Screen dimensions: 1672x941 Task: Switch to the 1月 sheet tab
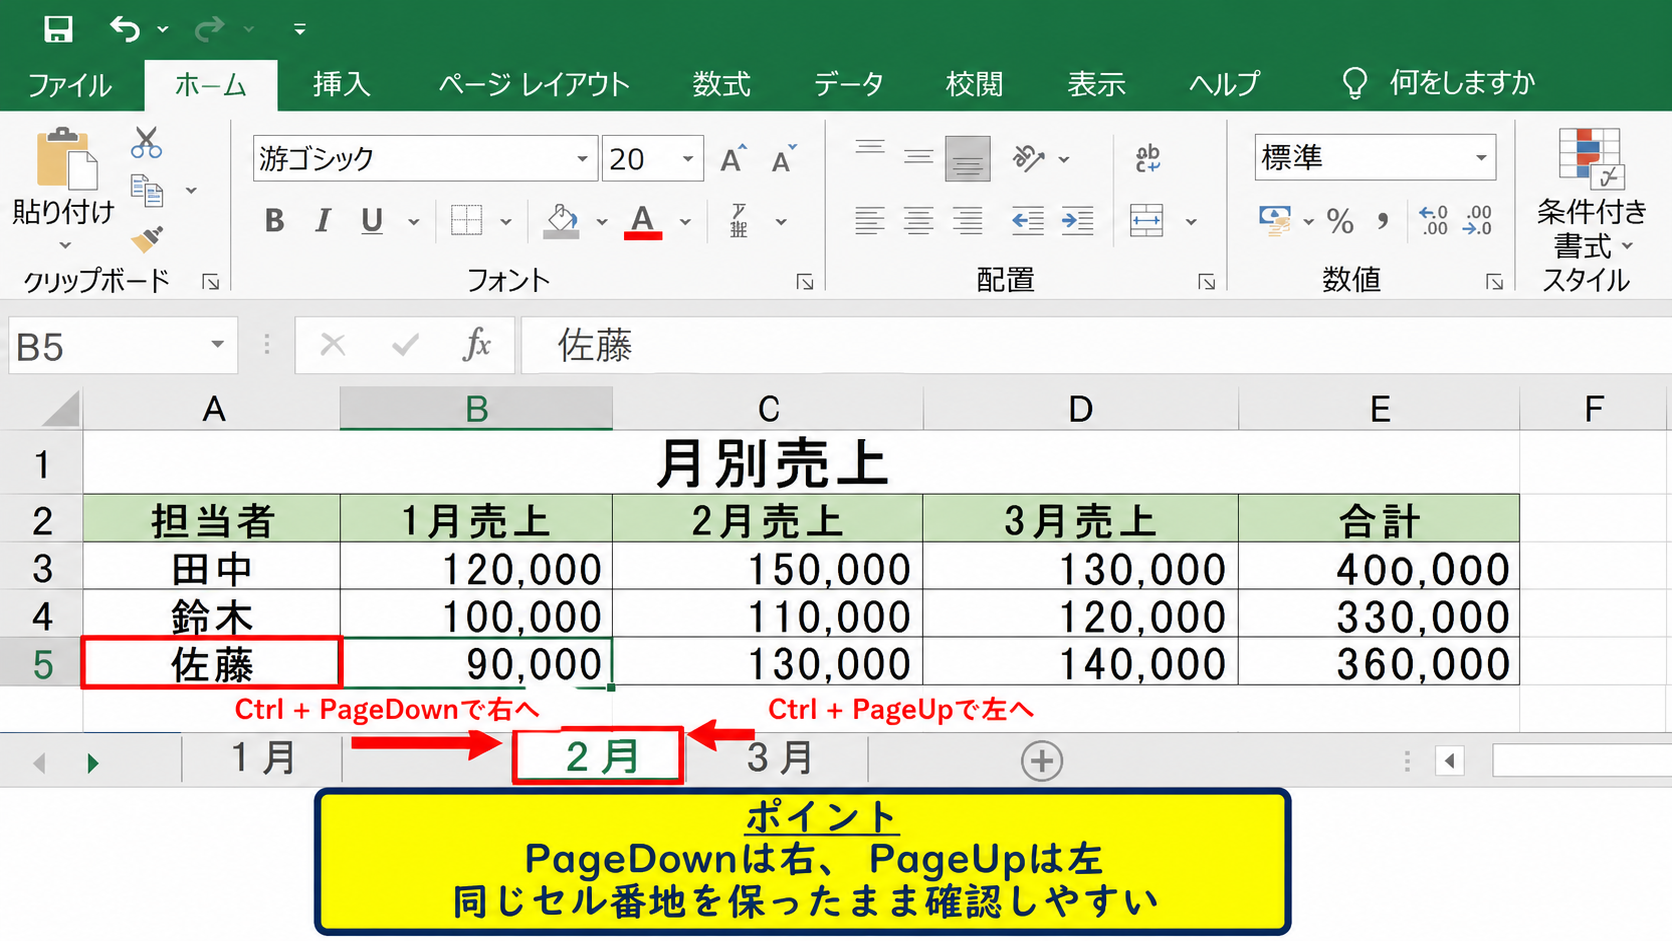(263, 759)
